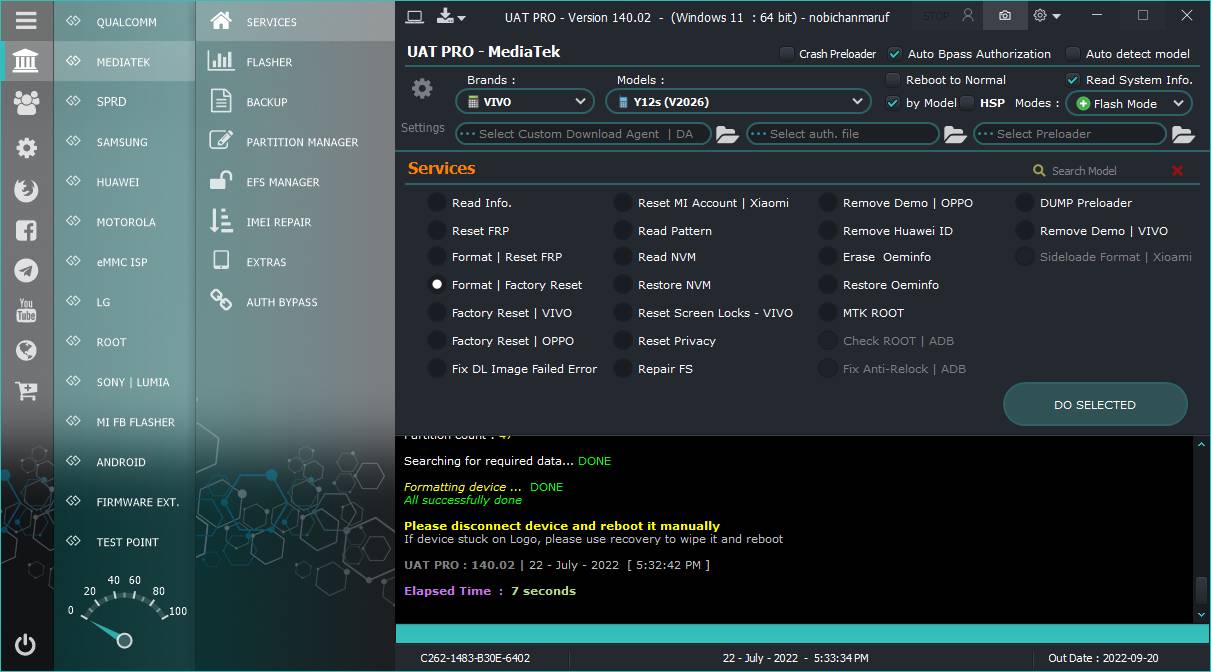The width and height of the screenshot is (1211, 672).
Task: Enable the HSP checkbox
Action: pos(967,102)
